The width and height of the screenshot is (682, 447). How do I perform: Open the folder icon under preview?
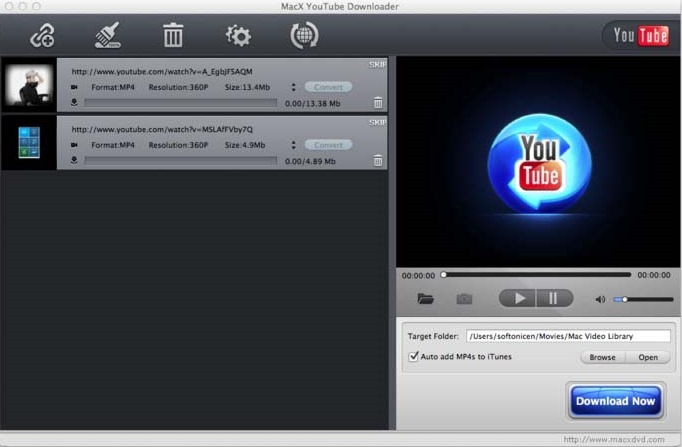pyautogui.click(x=425, y=298)
